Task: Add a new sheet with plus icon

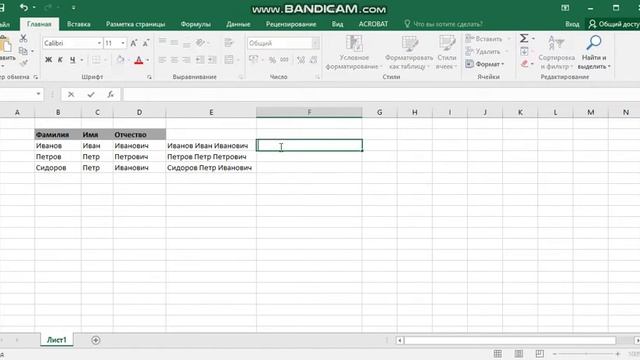Action: pyautogui.click(x=96, y=340)
